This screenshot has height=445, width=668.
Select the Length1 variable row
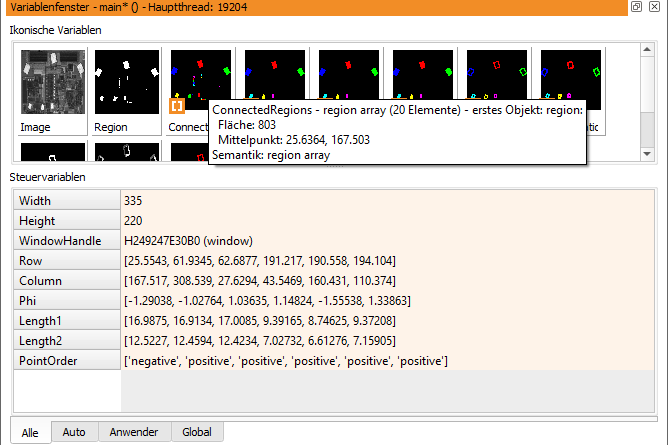click(x=334, y=321)
